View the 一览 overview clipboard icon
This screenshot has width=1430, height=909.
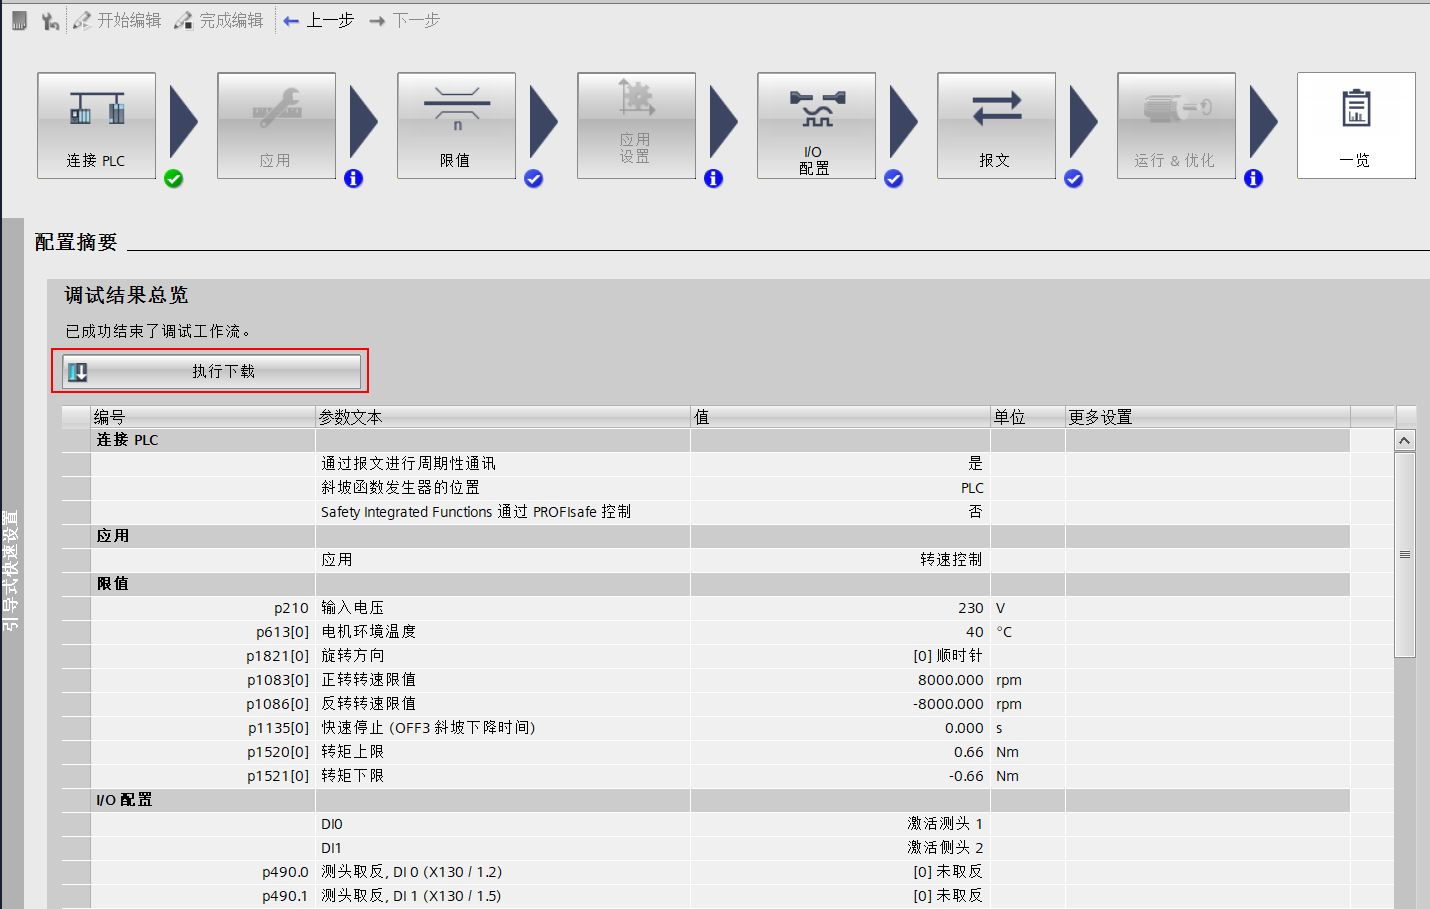[x=1356, y=125]
